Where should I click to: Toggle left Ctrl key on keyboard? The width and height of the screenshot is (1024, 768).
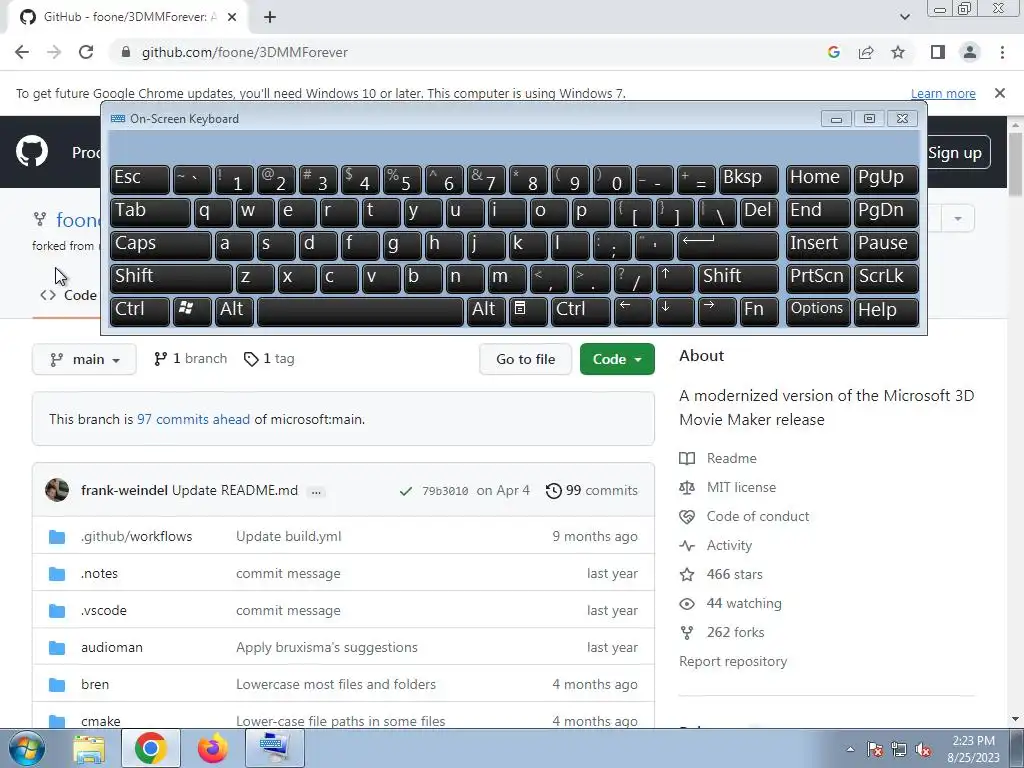tap(140, 310)
